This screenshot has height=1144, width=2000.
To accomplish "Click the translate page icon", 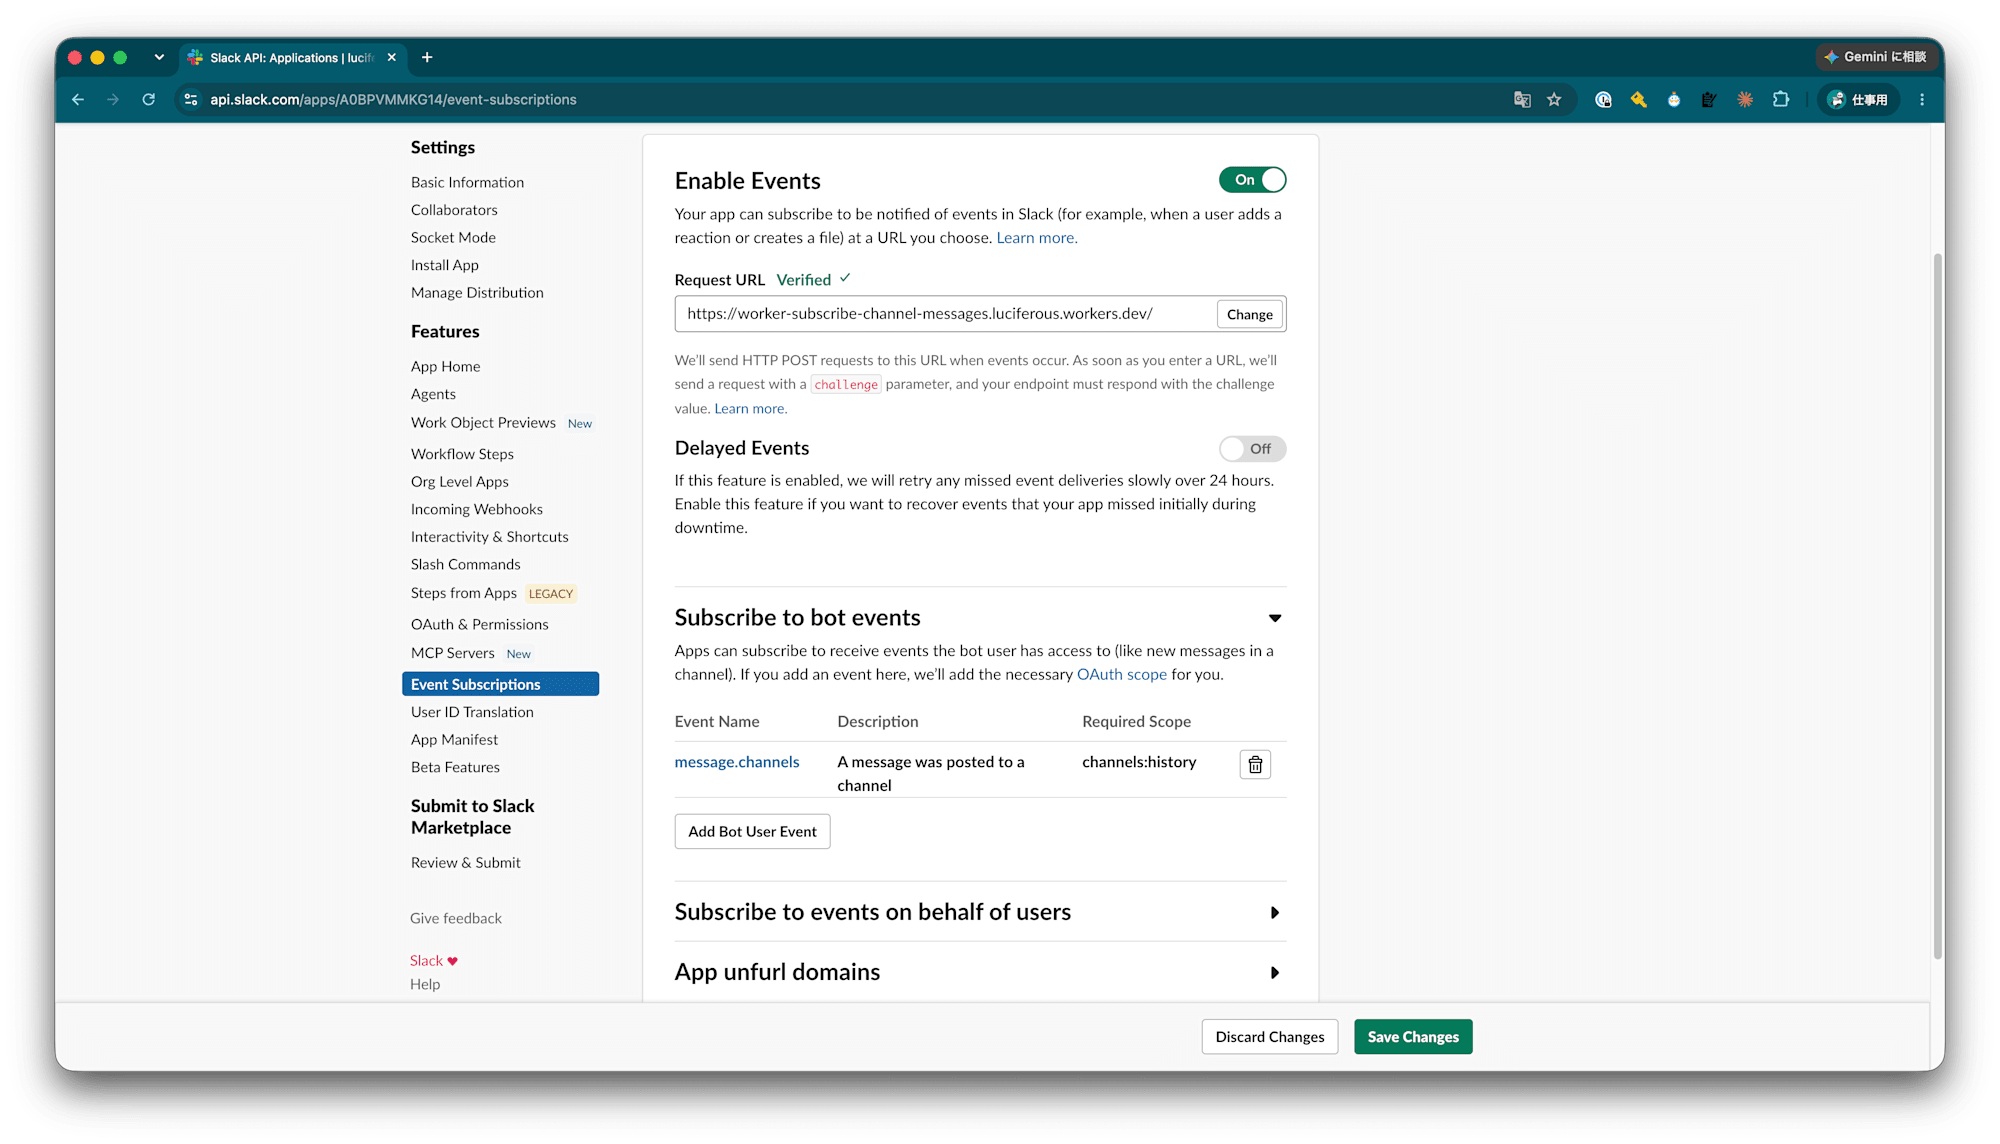I will pos(1522,100).
